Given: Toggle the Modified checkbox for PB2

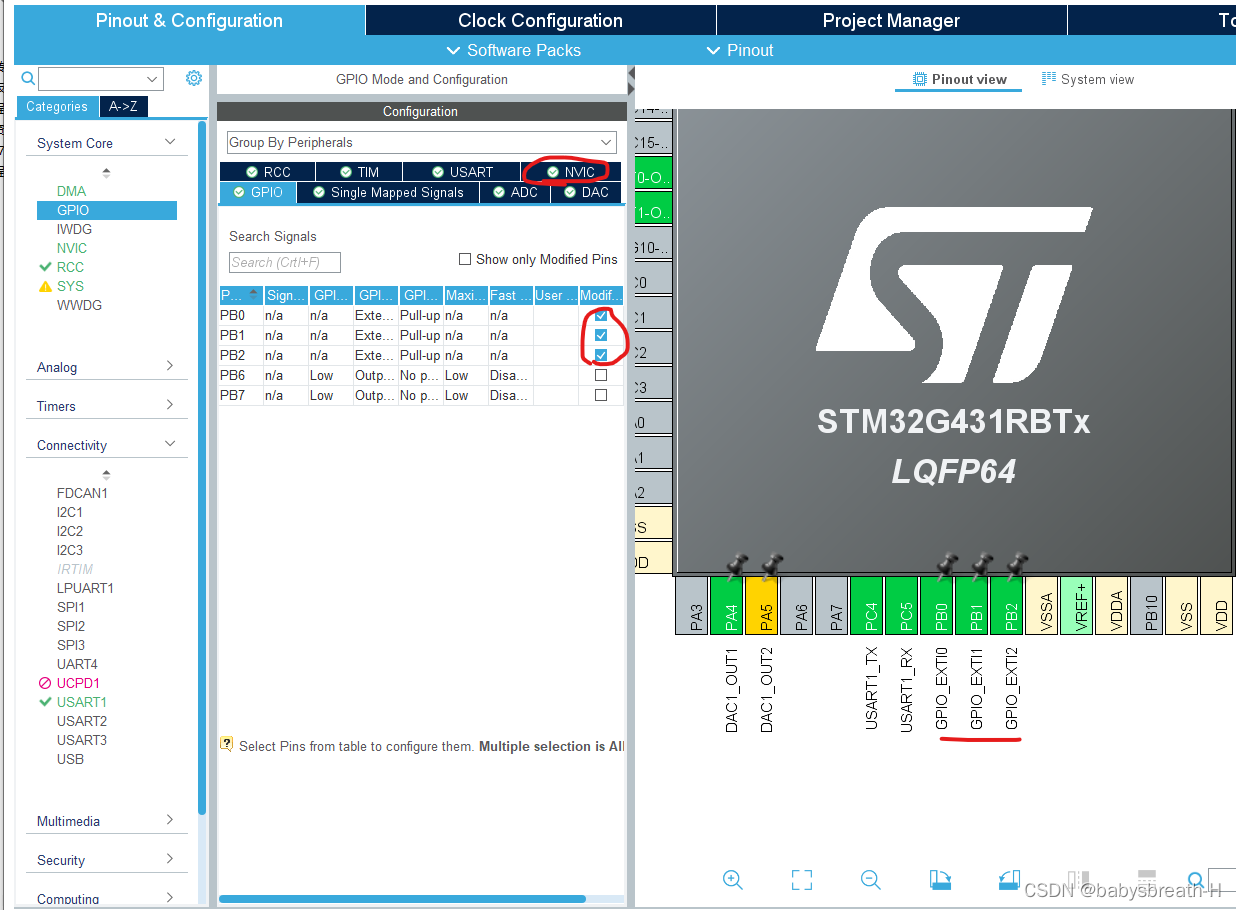Looking at the screenshot, I should (601, 356).
